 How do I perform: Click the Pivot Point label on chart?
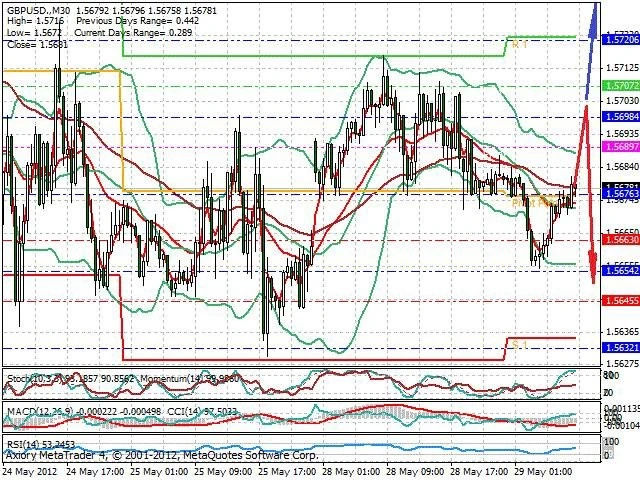click(532, 202)
